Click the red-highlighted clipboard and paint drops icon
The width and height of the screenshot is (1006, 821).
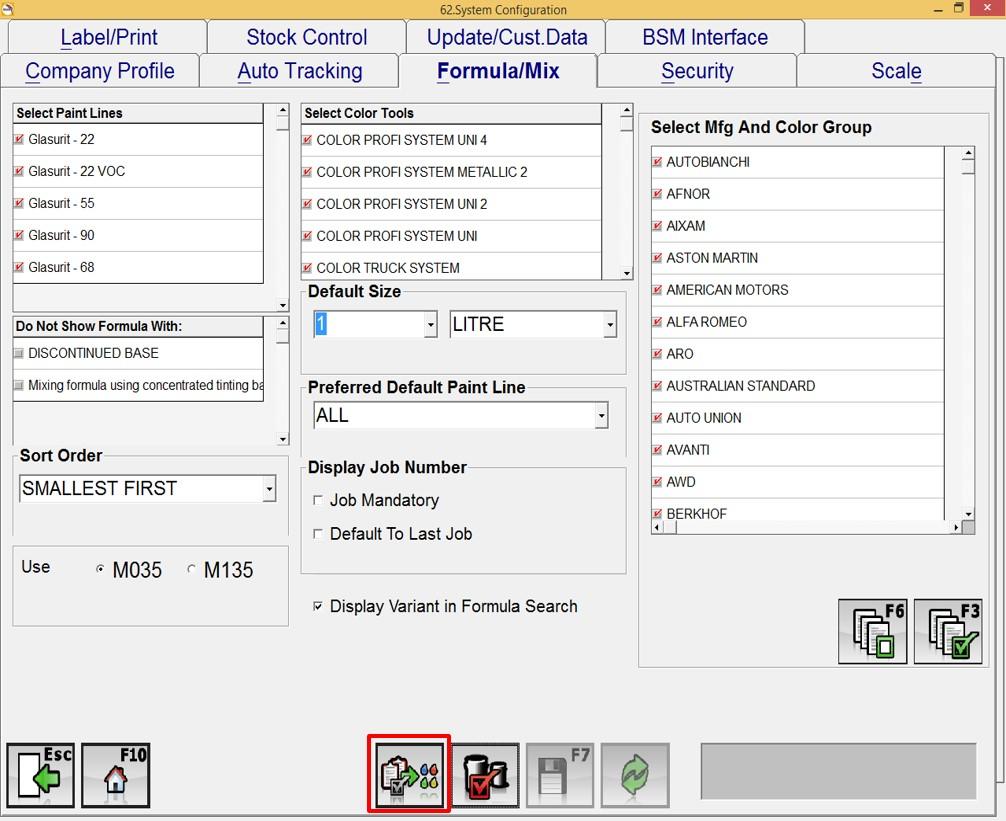pyautogui.click(x=408, y=775)
